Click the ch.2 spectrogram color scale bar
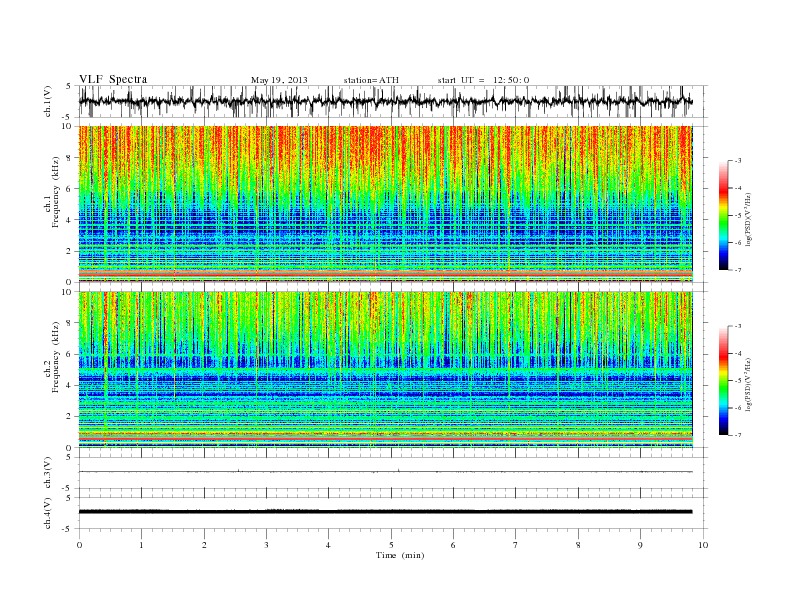The image size is (792, 612). pyautogui.click(x=723, y=381)
